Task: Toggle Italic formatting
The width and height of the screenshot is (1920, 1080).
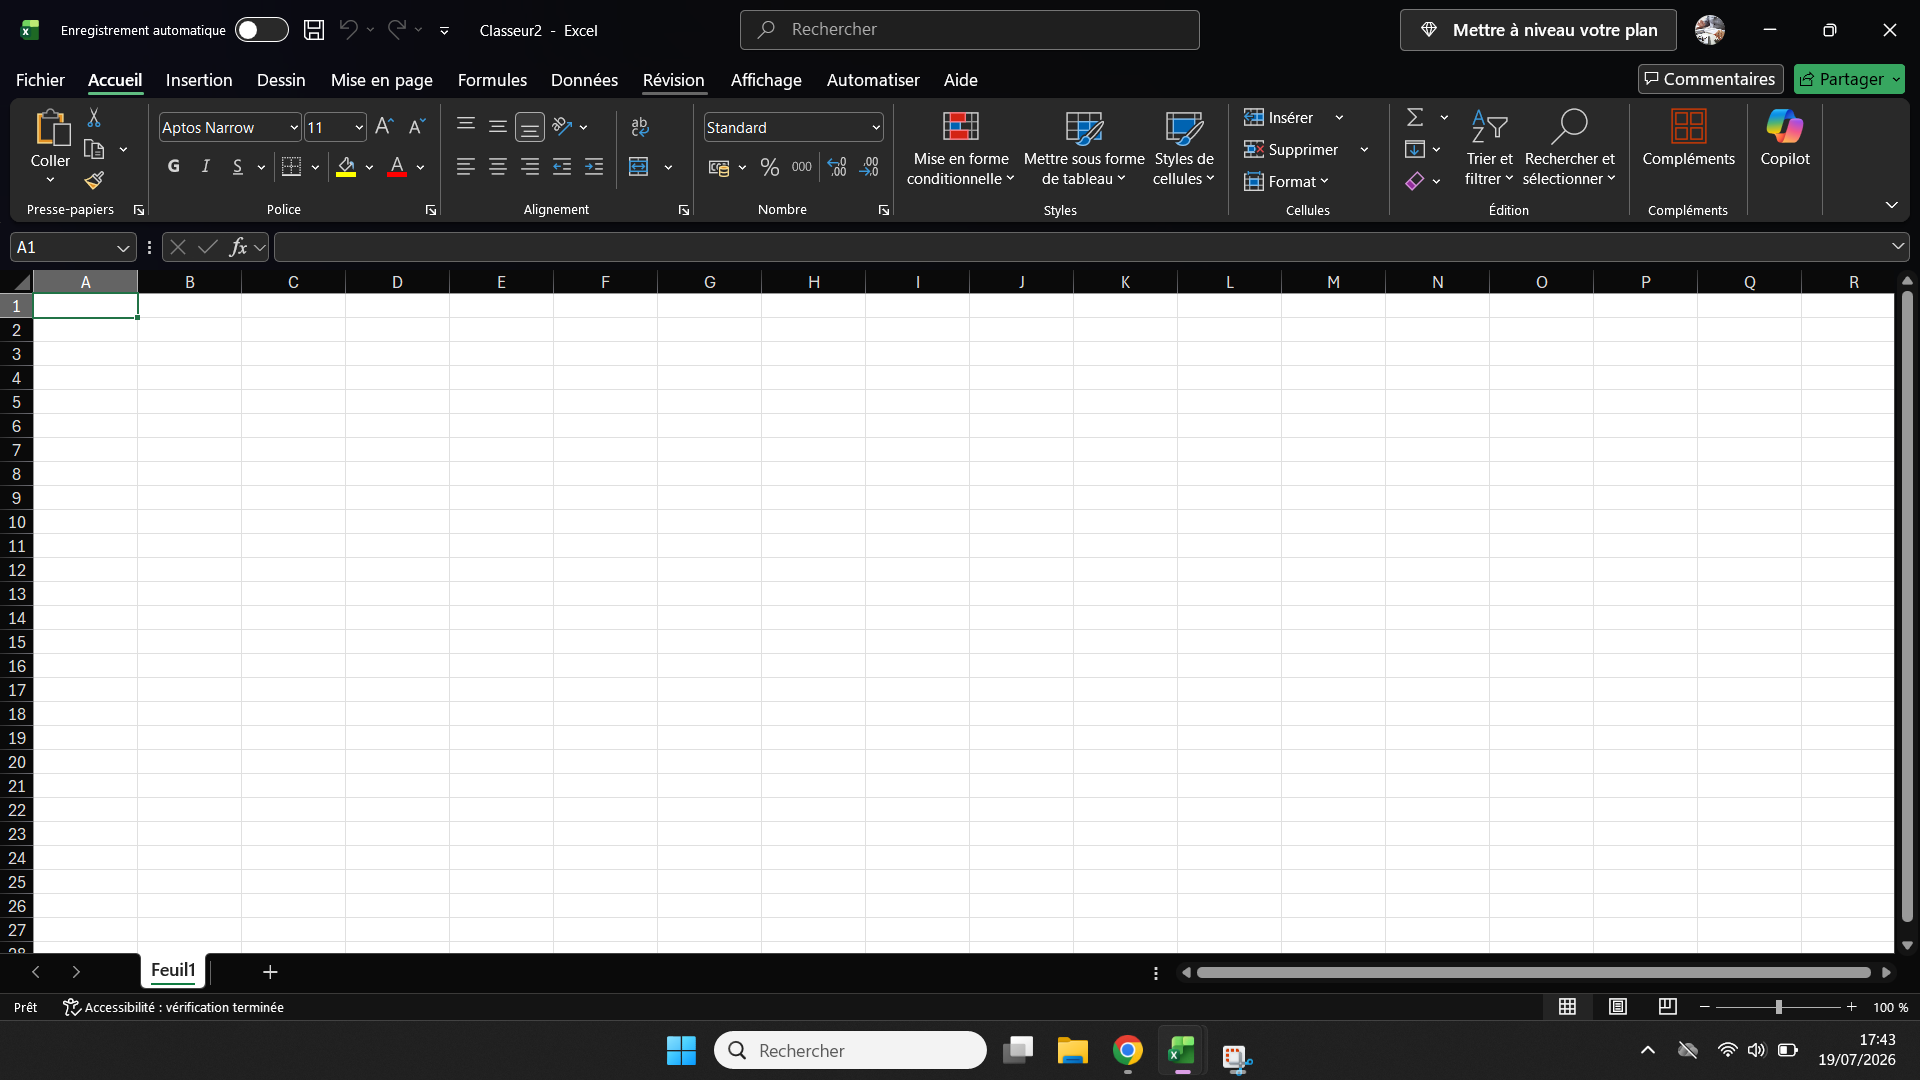Action: click(x=206, y=167)
